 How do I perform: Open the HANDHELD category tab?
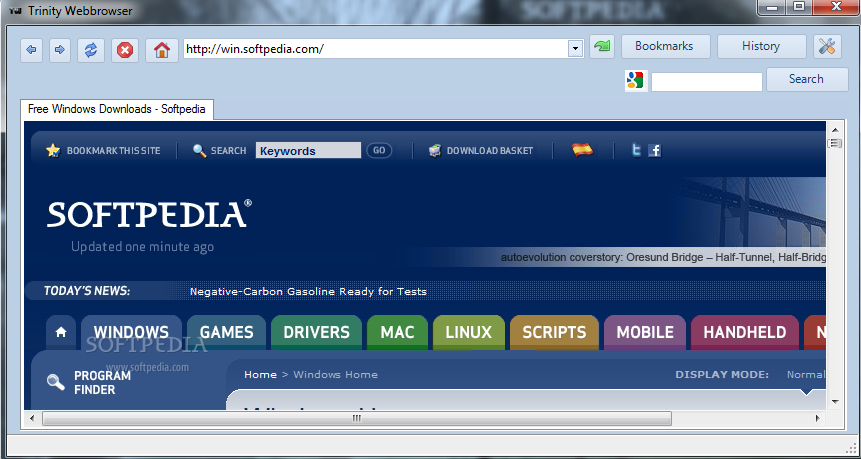745,332
